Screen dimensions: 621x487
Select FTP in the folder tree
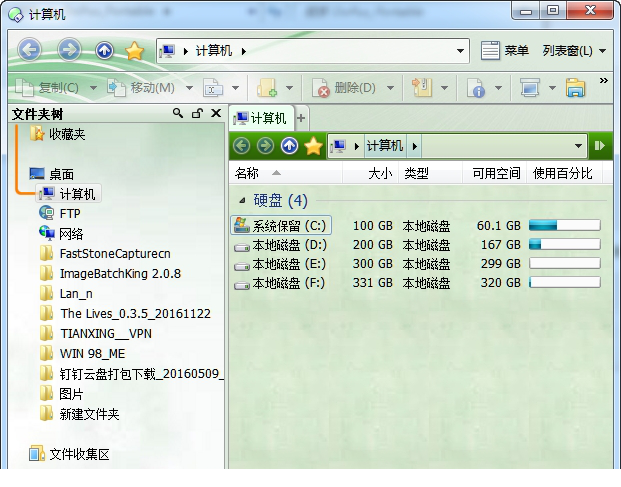click(x=60, y=213)
